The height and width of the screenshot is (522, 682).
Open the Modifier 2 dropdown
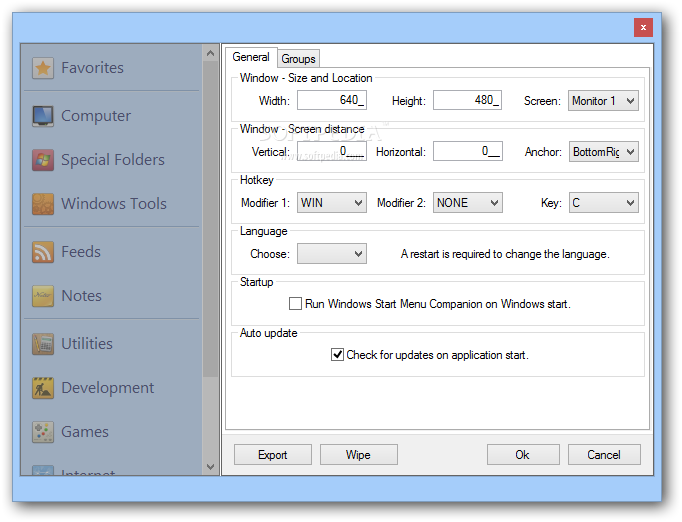click(x=468, y=203)
